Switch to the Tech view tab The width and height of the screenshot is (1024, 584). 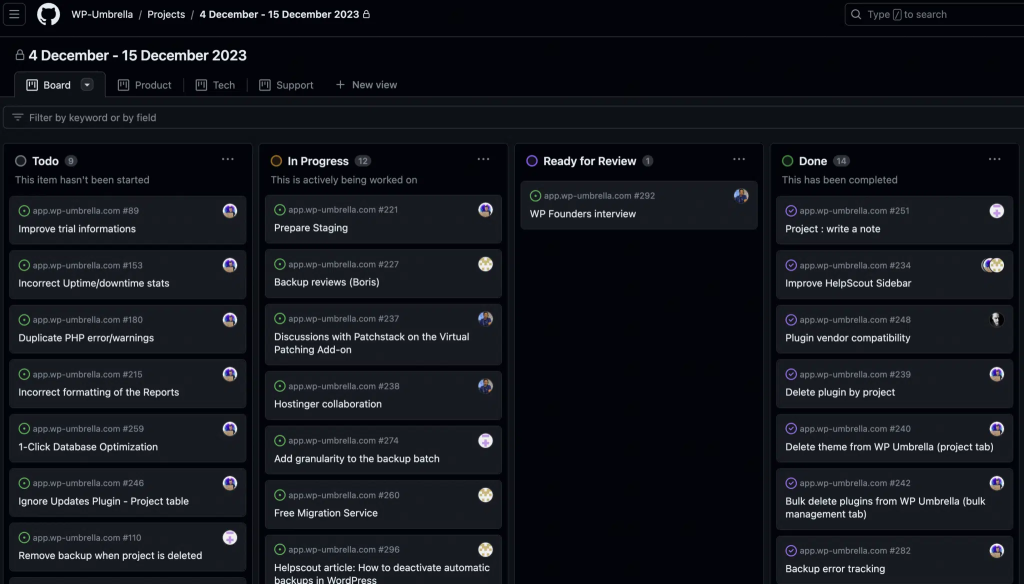click(x=215, y=85)
